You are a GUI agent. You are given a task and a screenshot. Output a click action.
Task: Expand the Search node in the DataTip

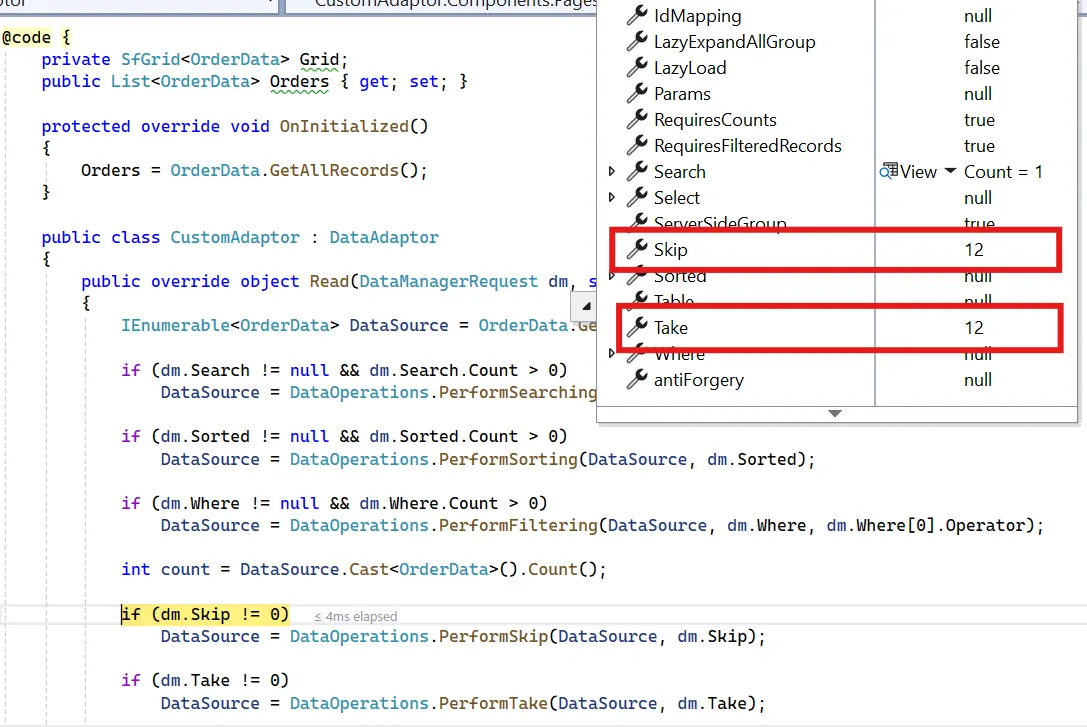(612, 171)
